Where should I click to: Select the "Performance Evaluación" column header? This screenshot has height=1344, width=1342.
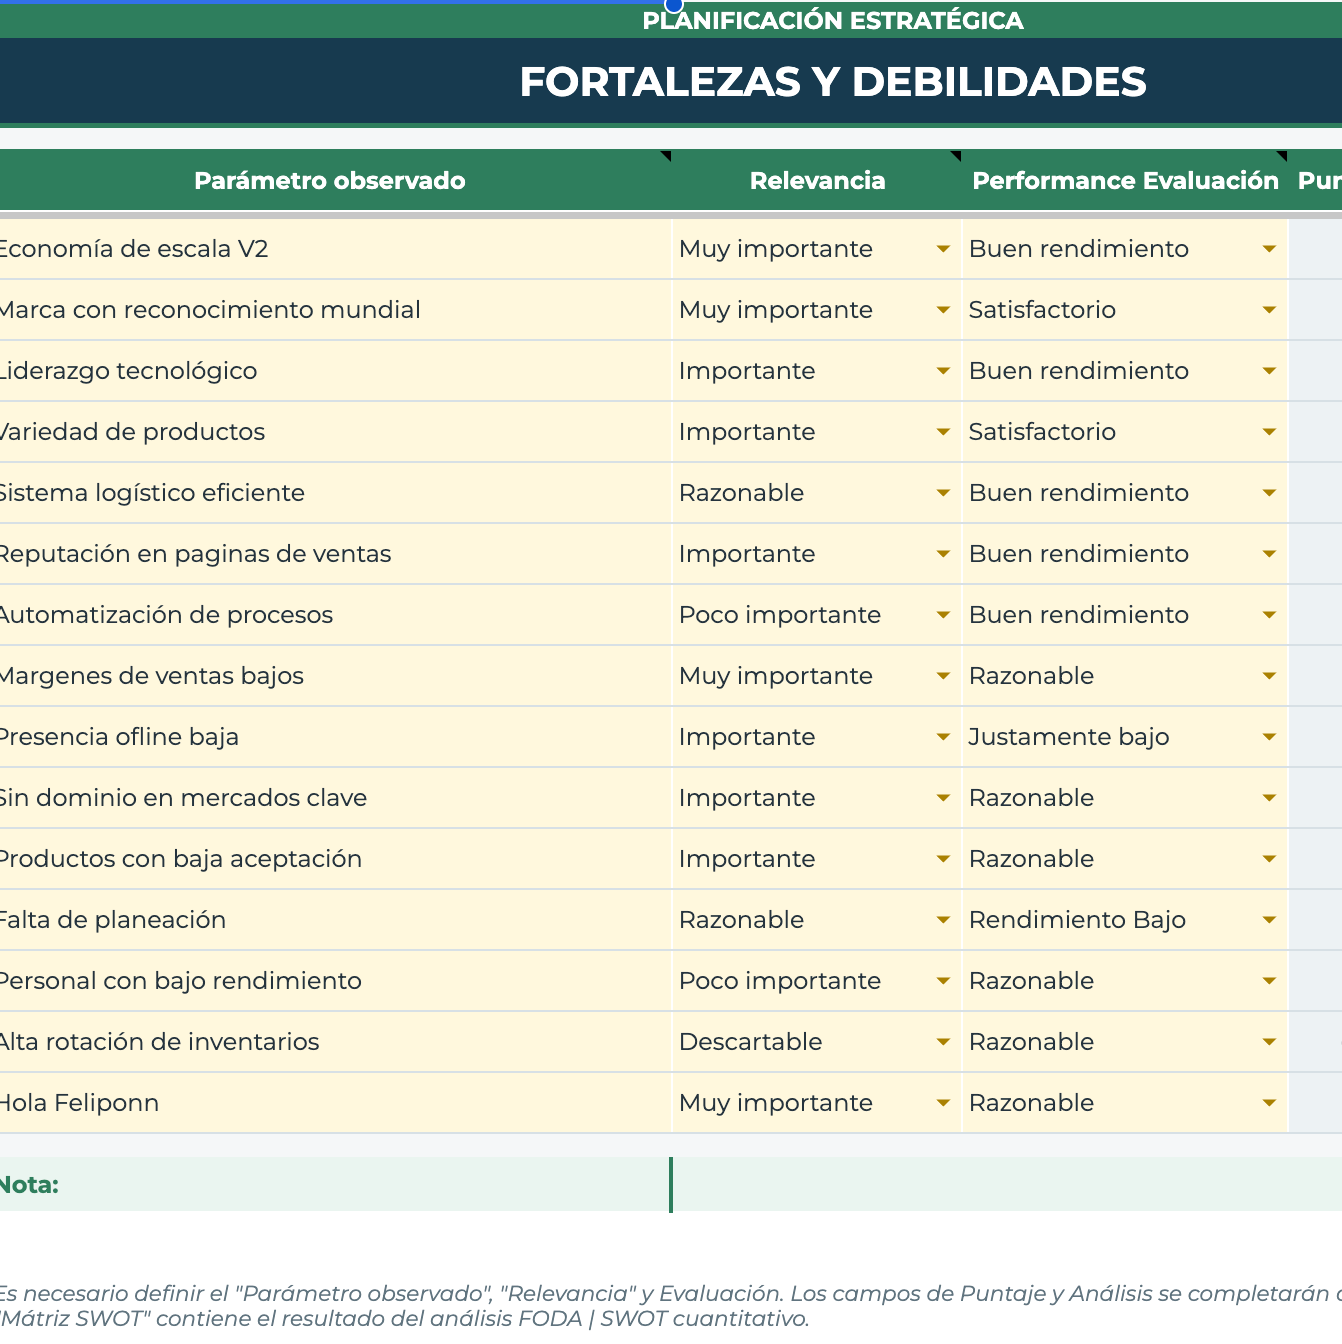point(1125,181)
